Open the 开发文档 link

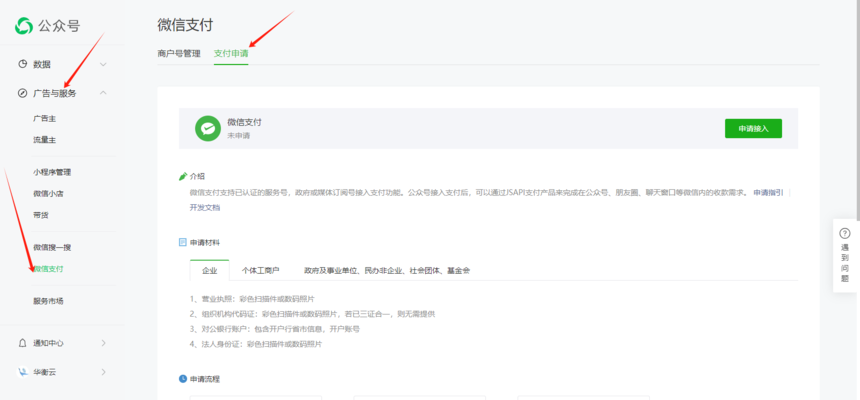pyautogui.click(x=205, y=208)
